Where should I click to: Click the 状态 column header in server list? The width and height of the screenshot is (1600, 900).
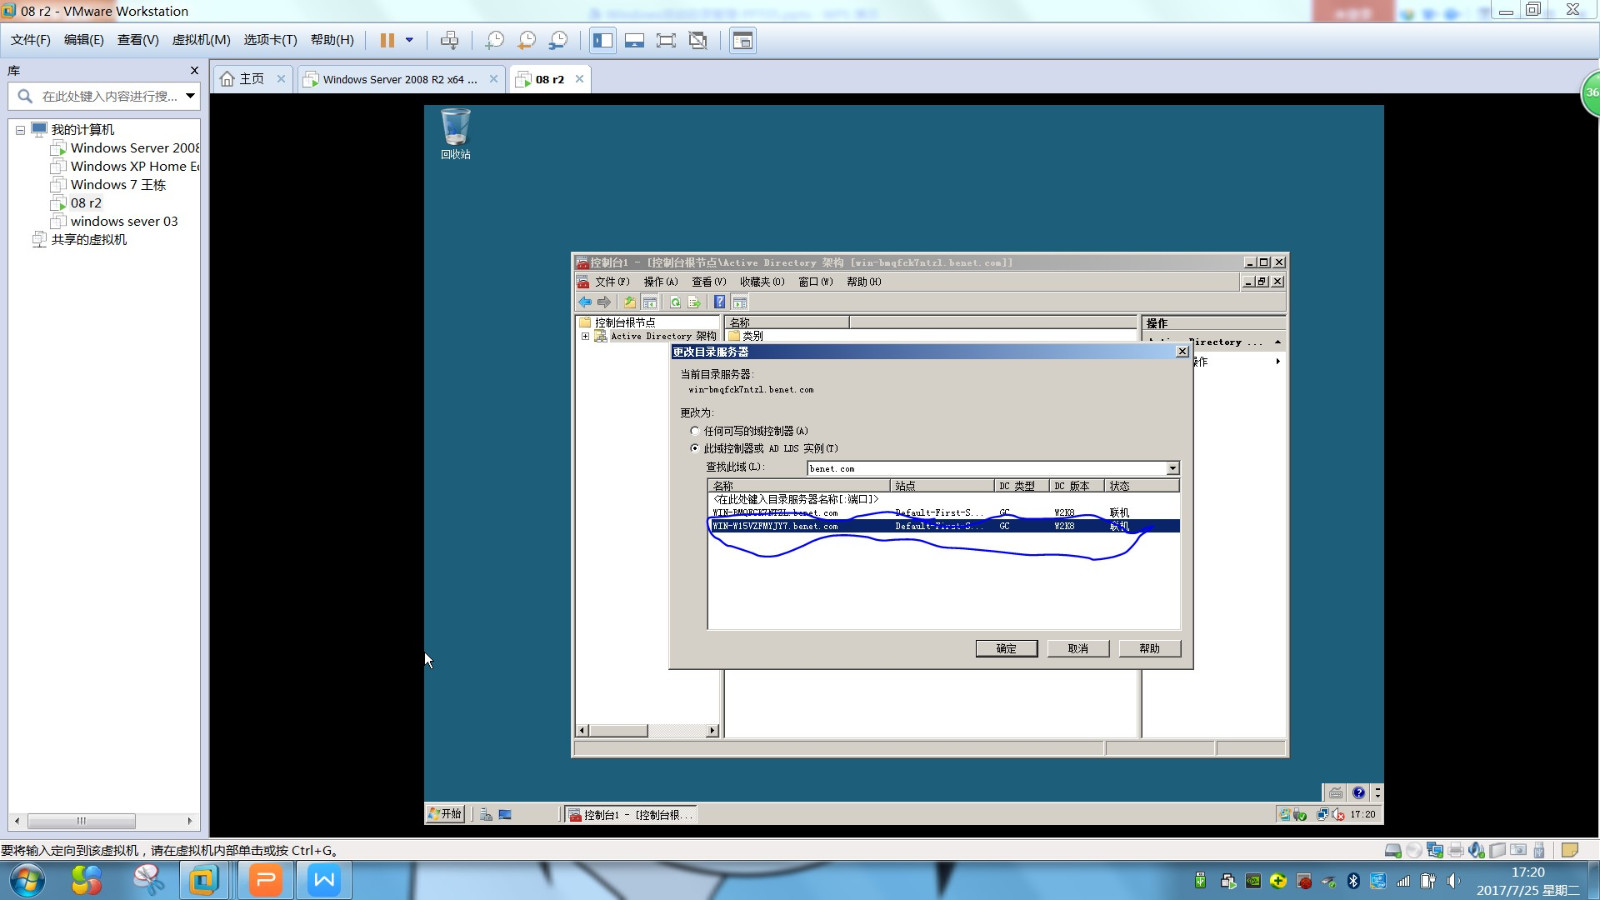(1142, 486)
